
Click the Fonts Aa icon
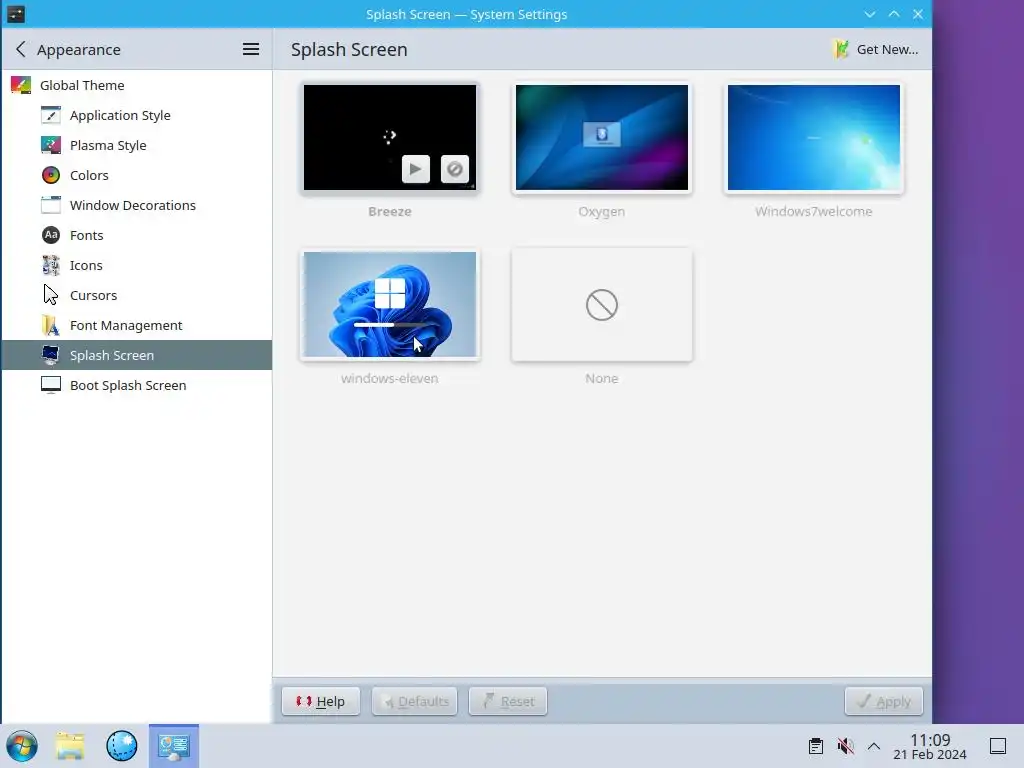[51, 235]
